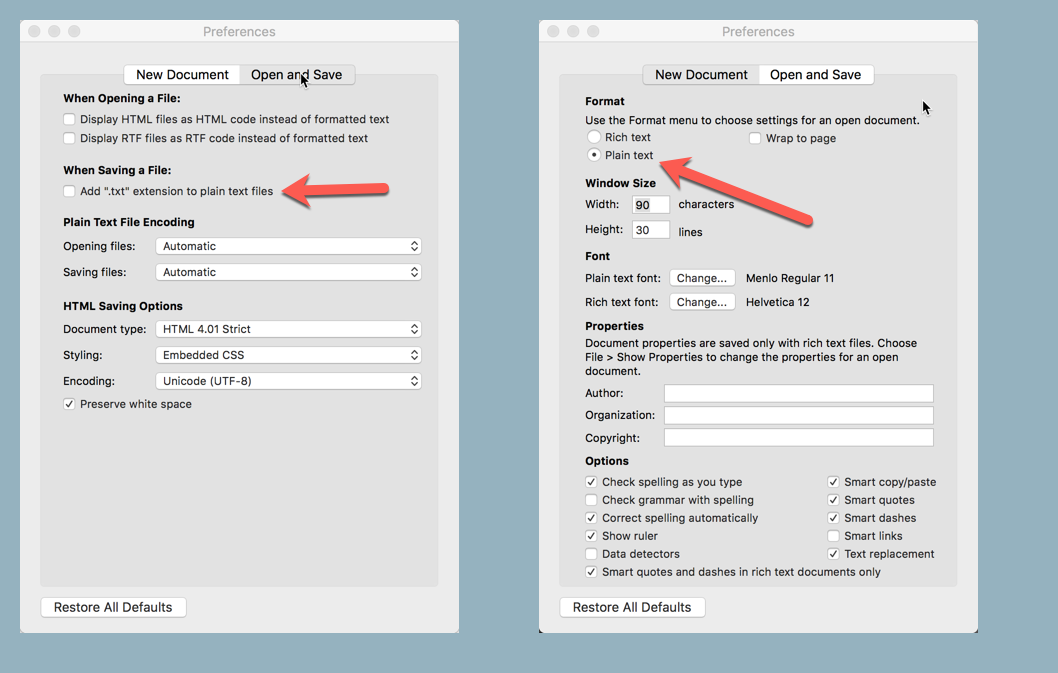The width and height of the screenshot is (1058, 673).
Task: Click Change button for Rich text font
Action: click(x=702, y=302)
